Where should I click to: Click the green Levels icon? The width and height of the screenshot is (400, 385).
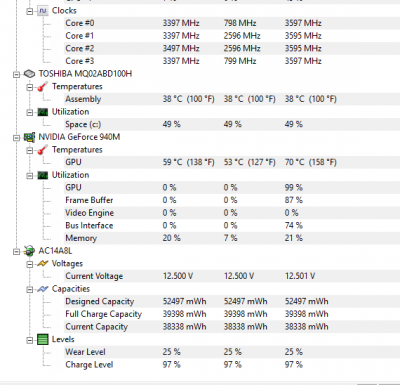[43, 340]
